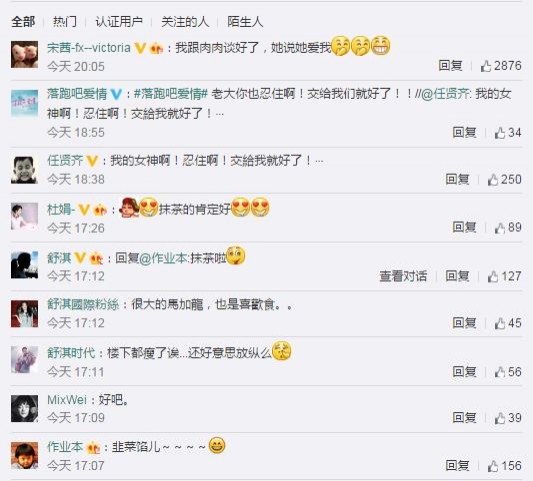The height and width of the screenshot is (481, 533).
Task: Like 作业本's 韭菜馅儿 comment
Action: click(493, 466)
